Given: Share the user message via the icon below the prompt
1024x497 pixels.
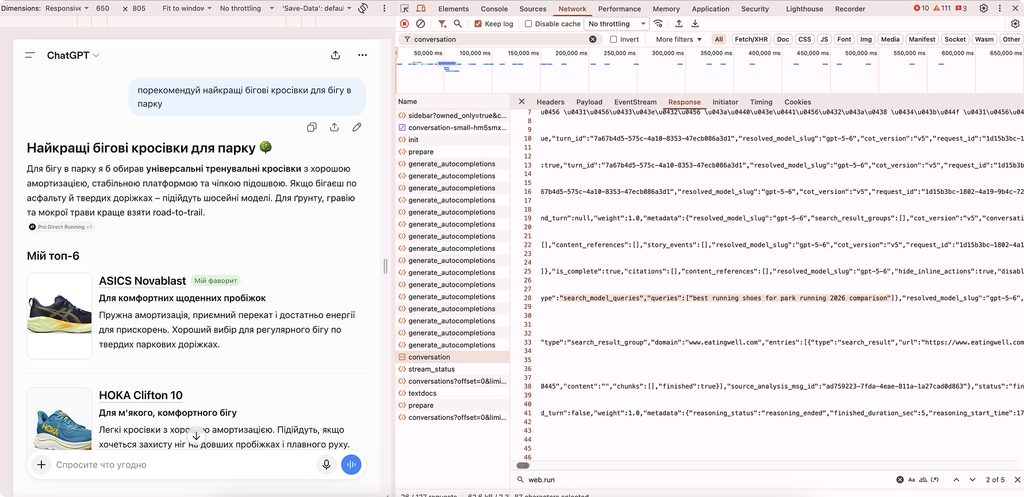Looking at the screenshot, I should tap(334, 127).
